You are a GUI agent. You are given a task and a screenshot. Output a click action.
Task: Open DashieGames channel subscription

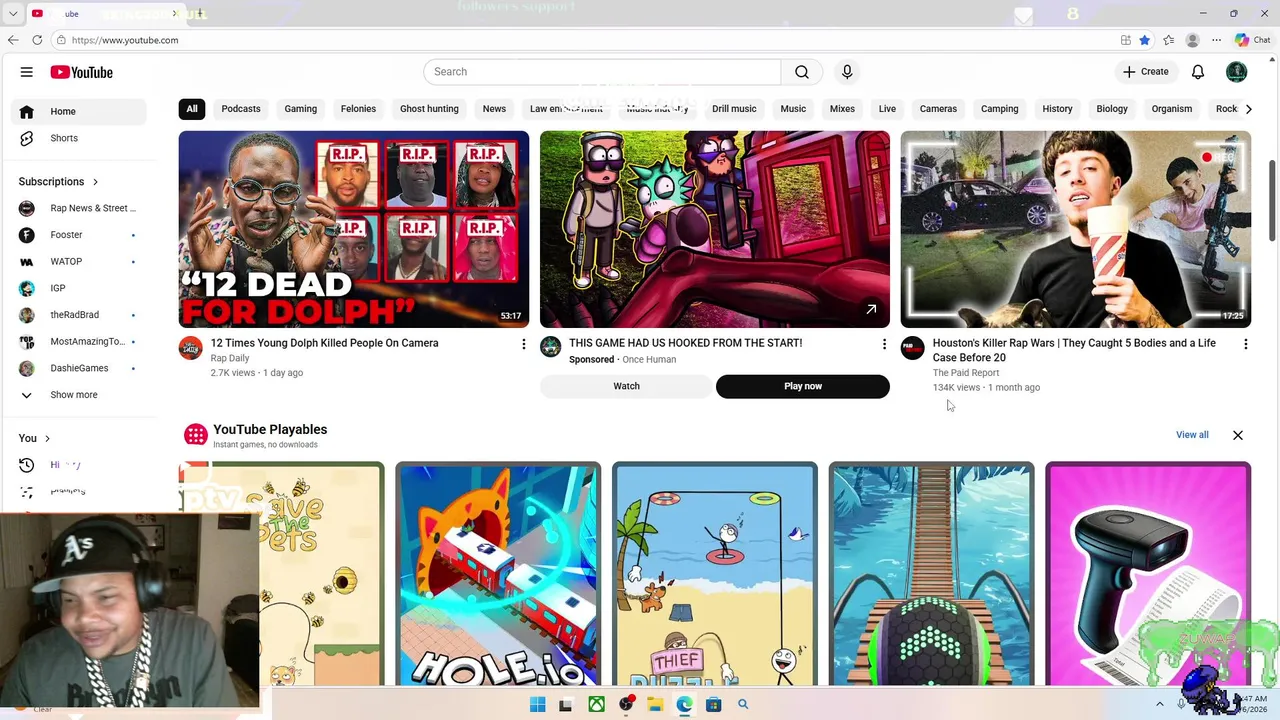point(79,368)
